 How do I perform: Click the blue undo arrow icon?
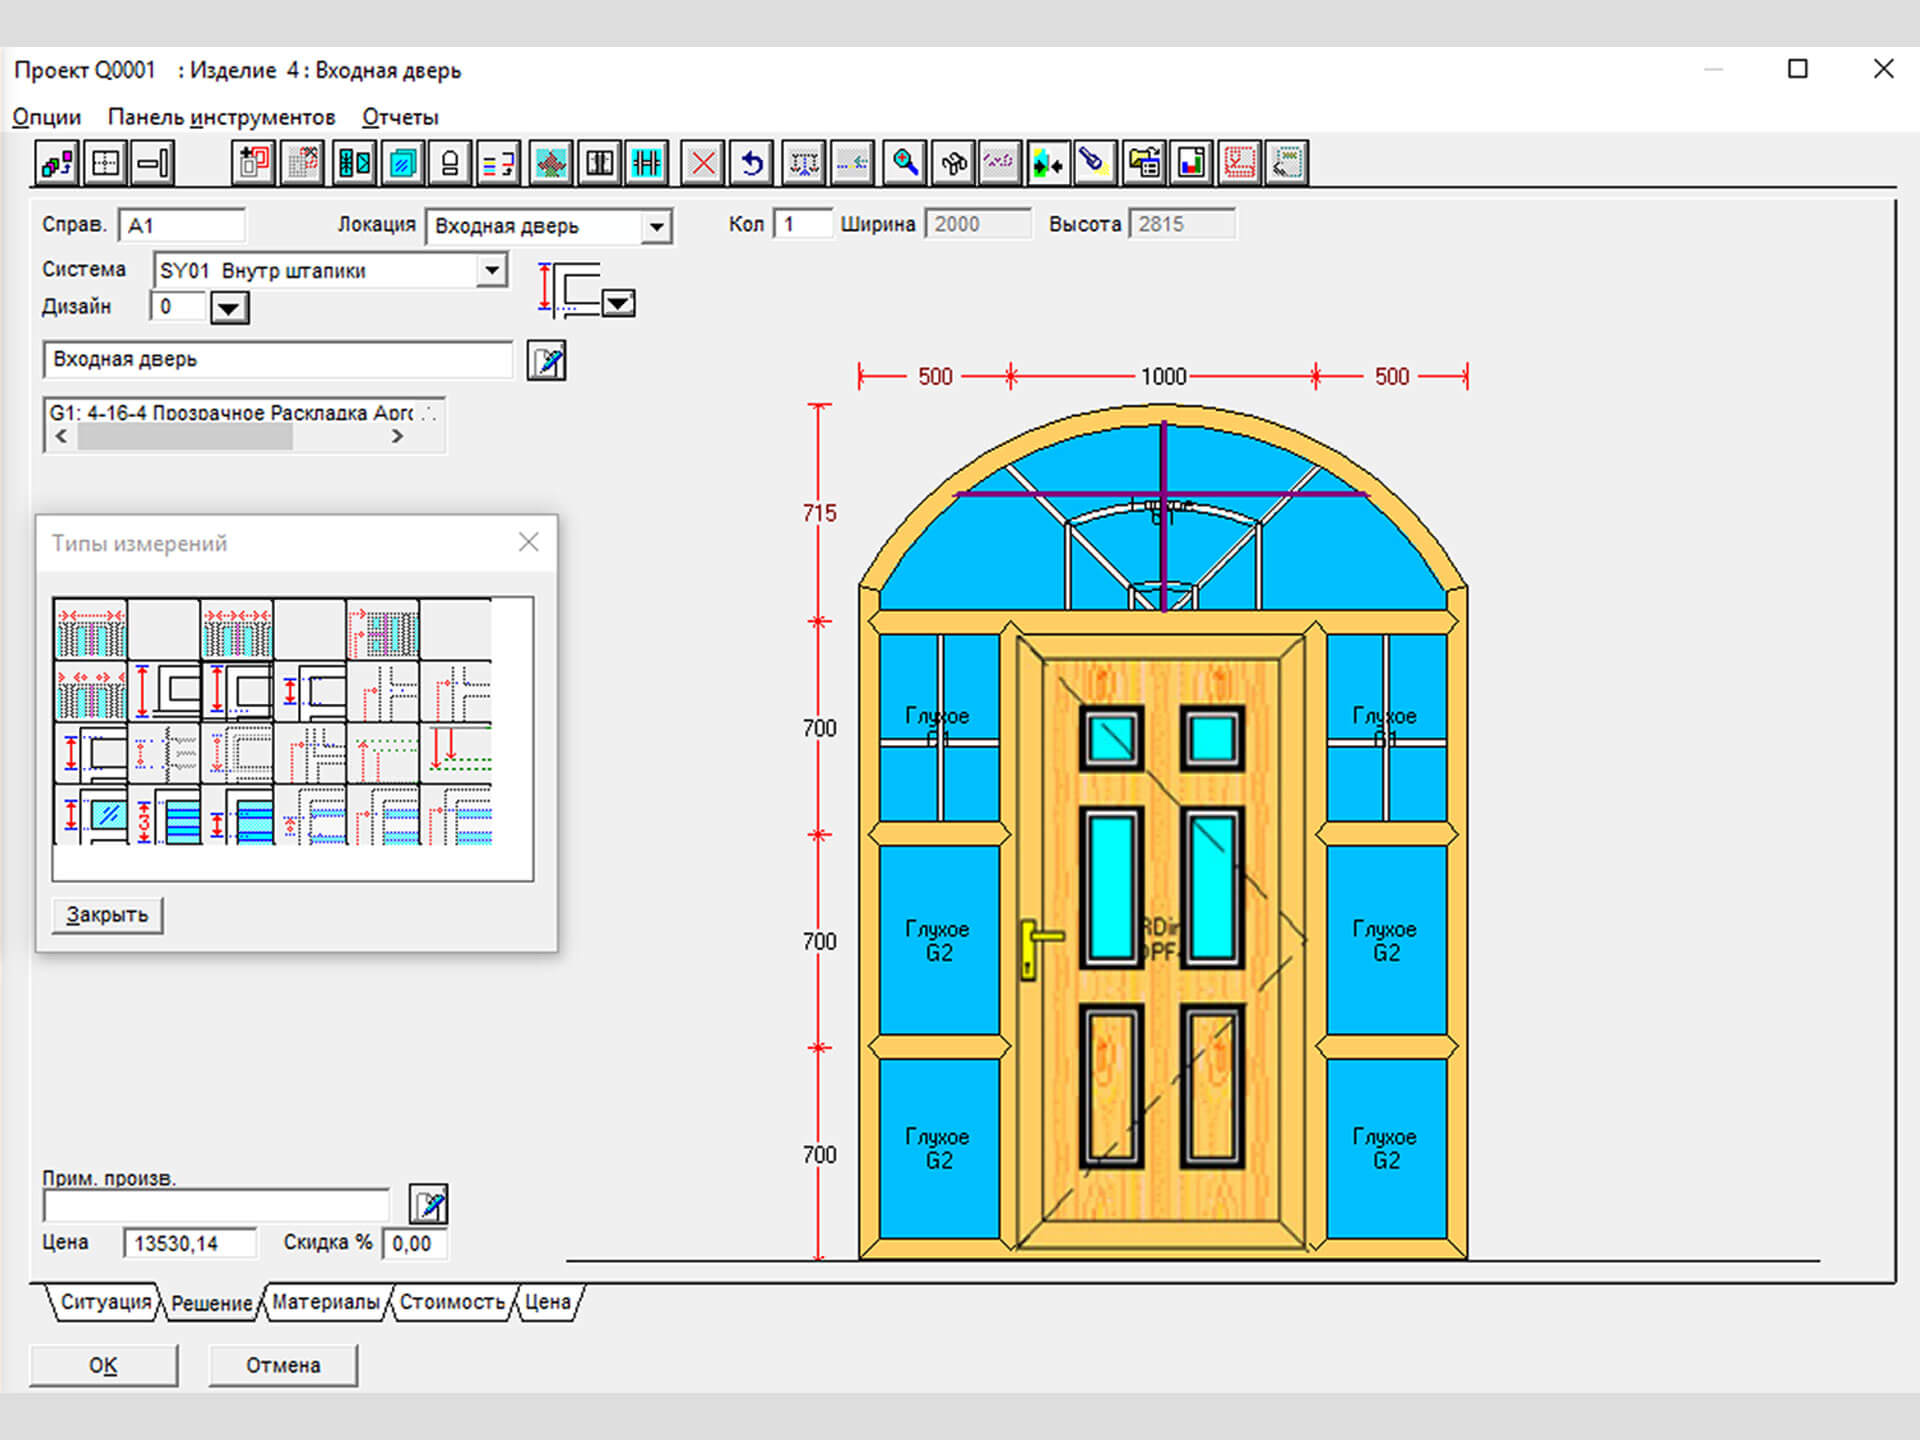pyautogui.click(x=752, y=163)
